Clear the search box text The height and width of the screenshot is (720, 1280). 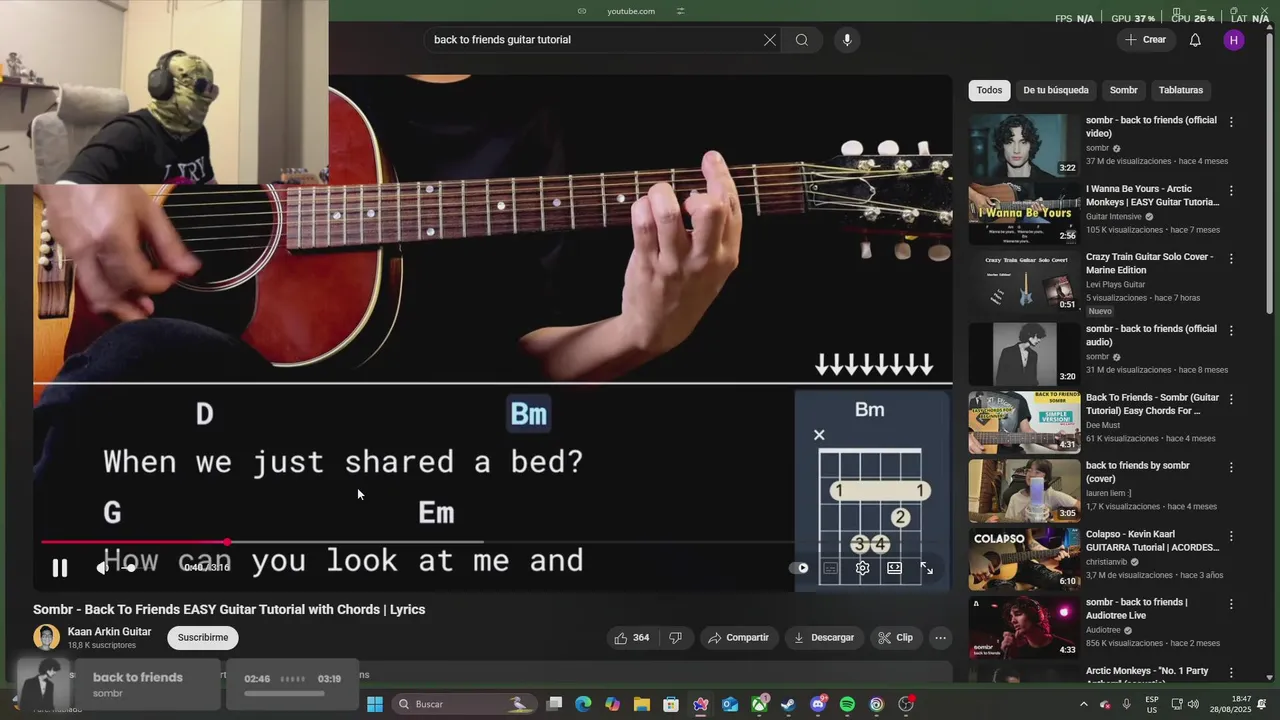(x=770, y=40)
